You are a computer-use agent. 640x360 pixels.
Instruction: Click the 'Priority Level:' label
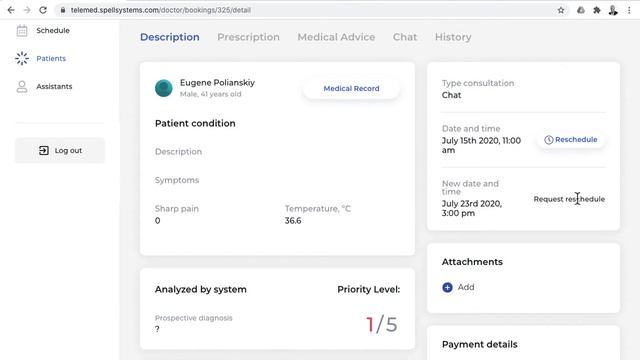[369, 289]
